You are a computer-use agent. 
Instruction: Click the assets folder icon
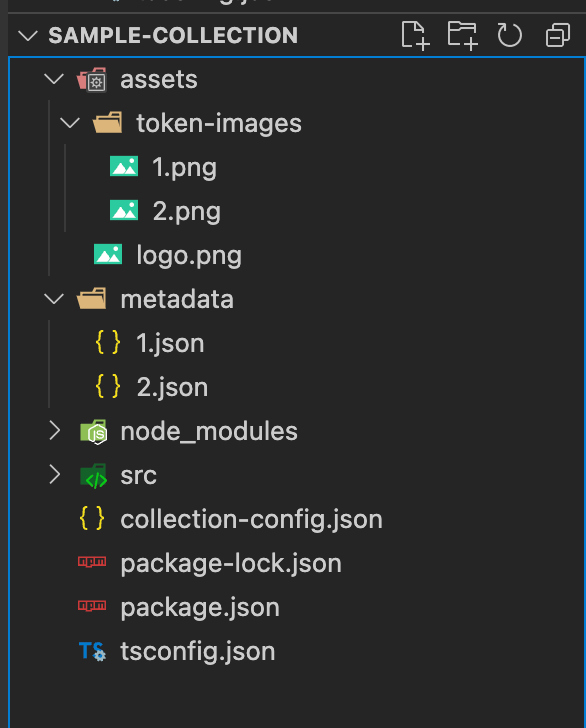(92, 79)
